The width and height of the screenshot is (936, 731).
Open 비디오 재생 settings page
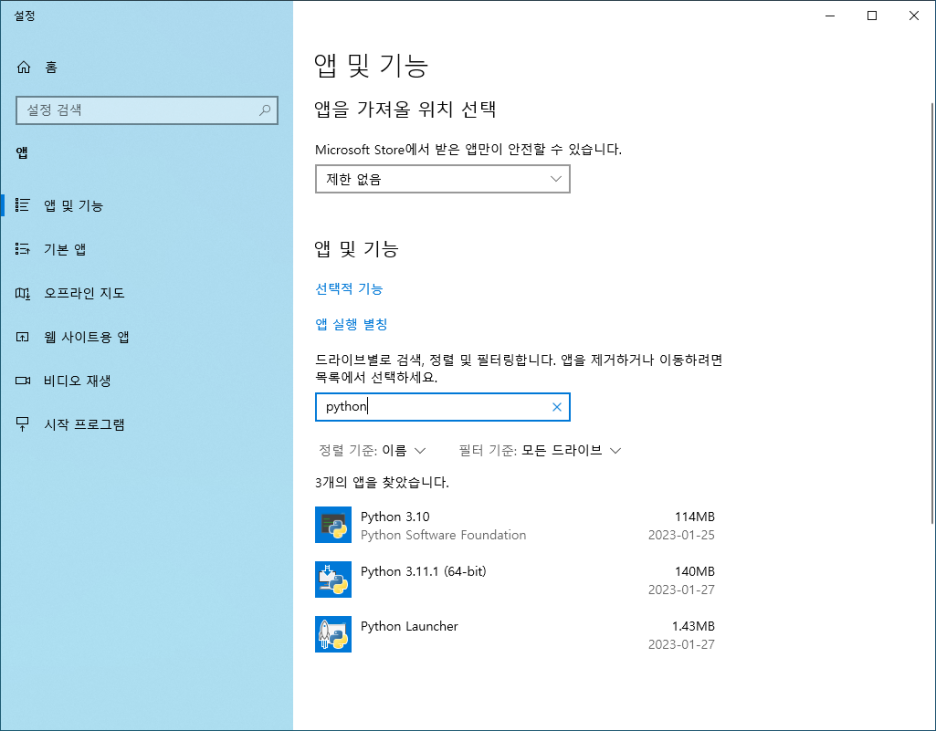click(146, 381)
